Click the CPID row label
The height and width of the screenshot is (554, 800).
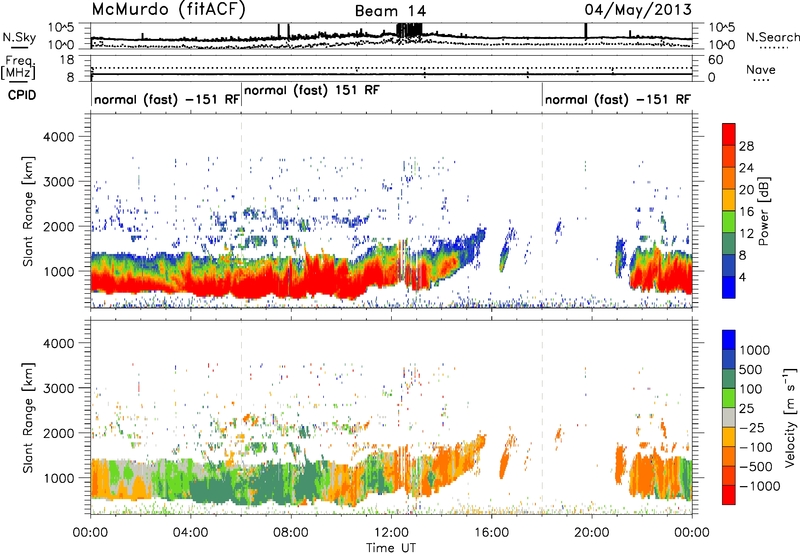(22, 95)
